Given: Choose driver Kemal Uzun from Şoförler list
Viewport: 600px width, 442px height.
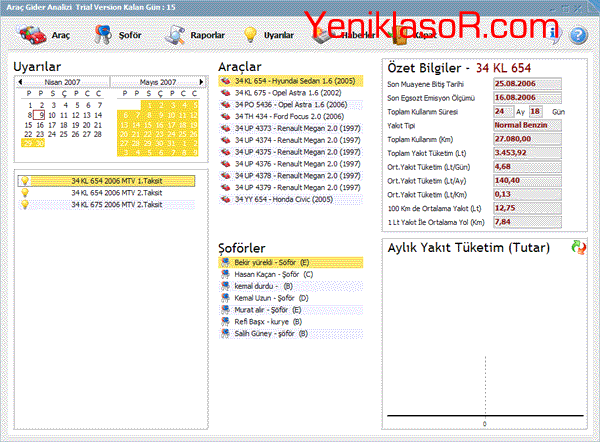Looking at the screenshot, I should (271, 298).
